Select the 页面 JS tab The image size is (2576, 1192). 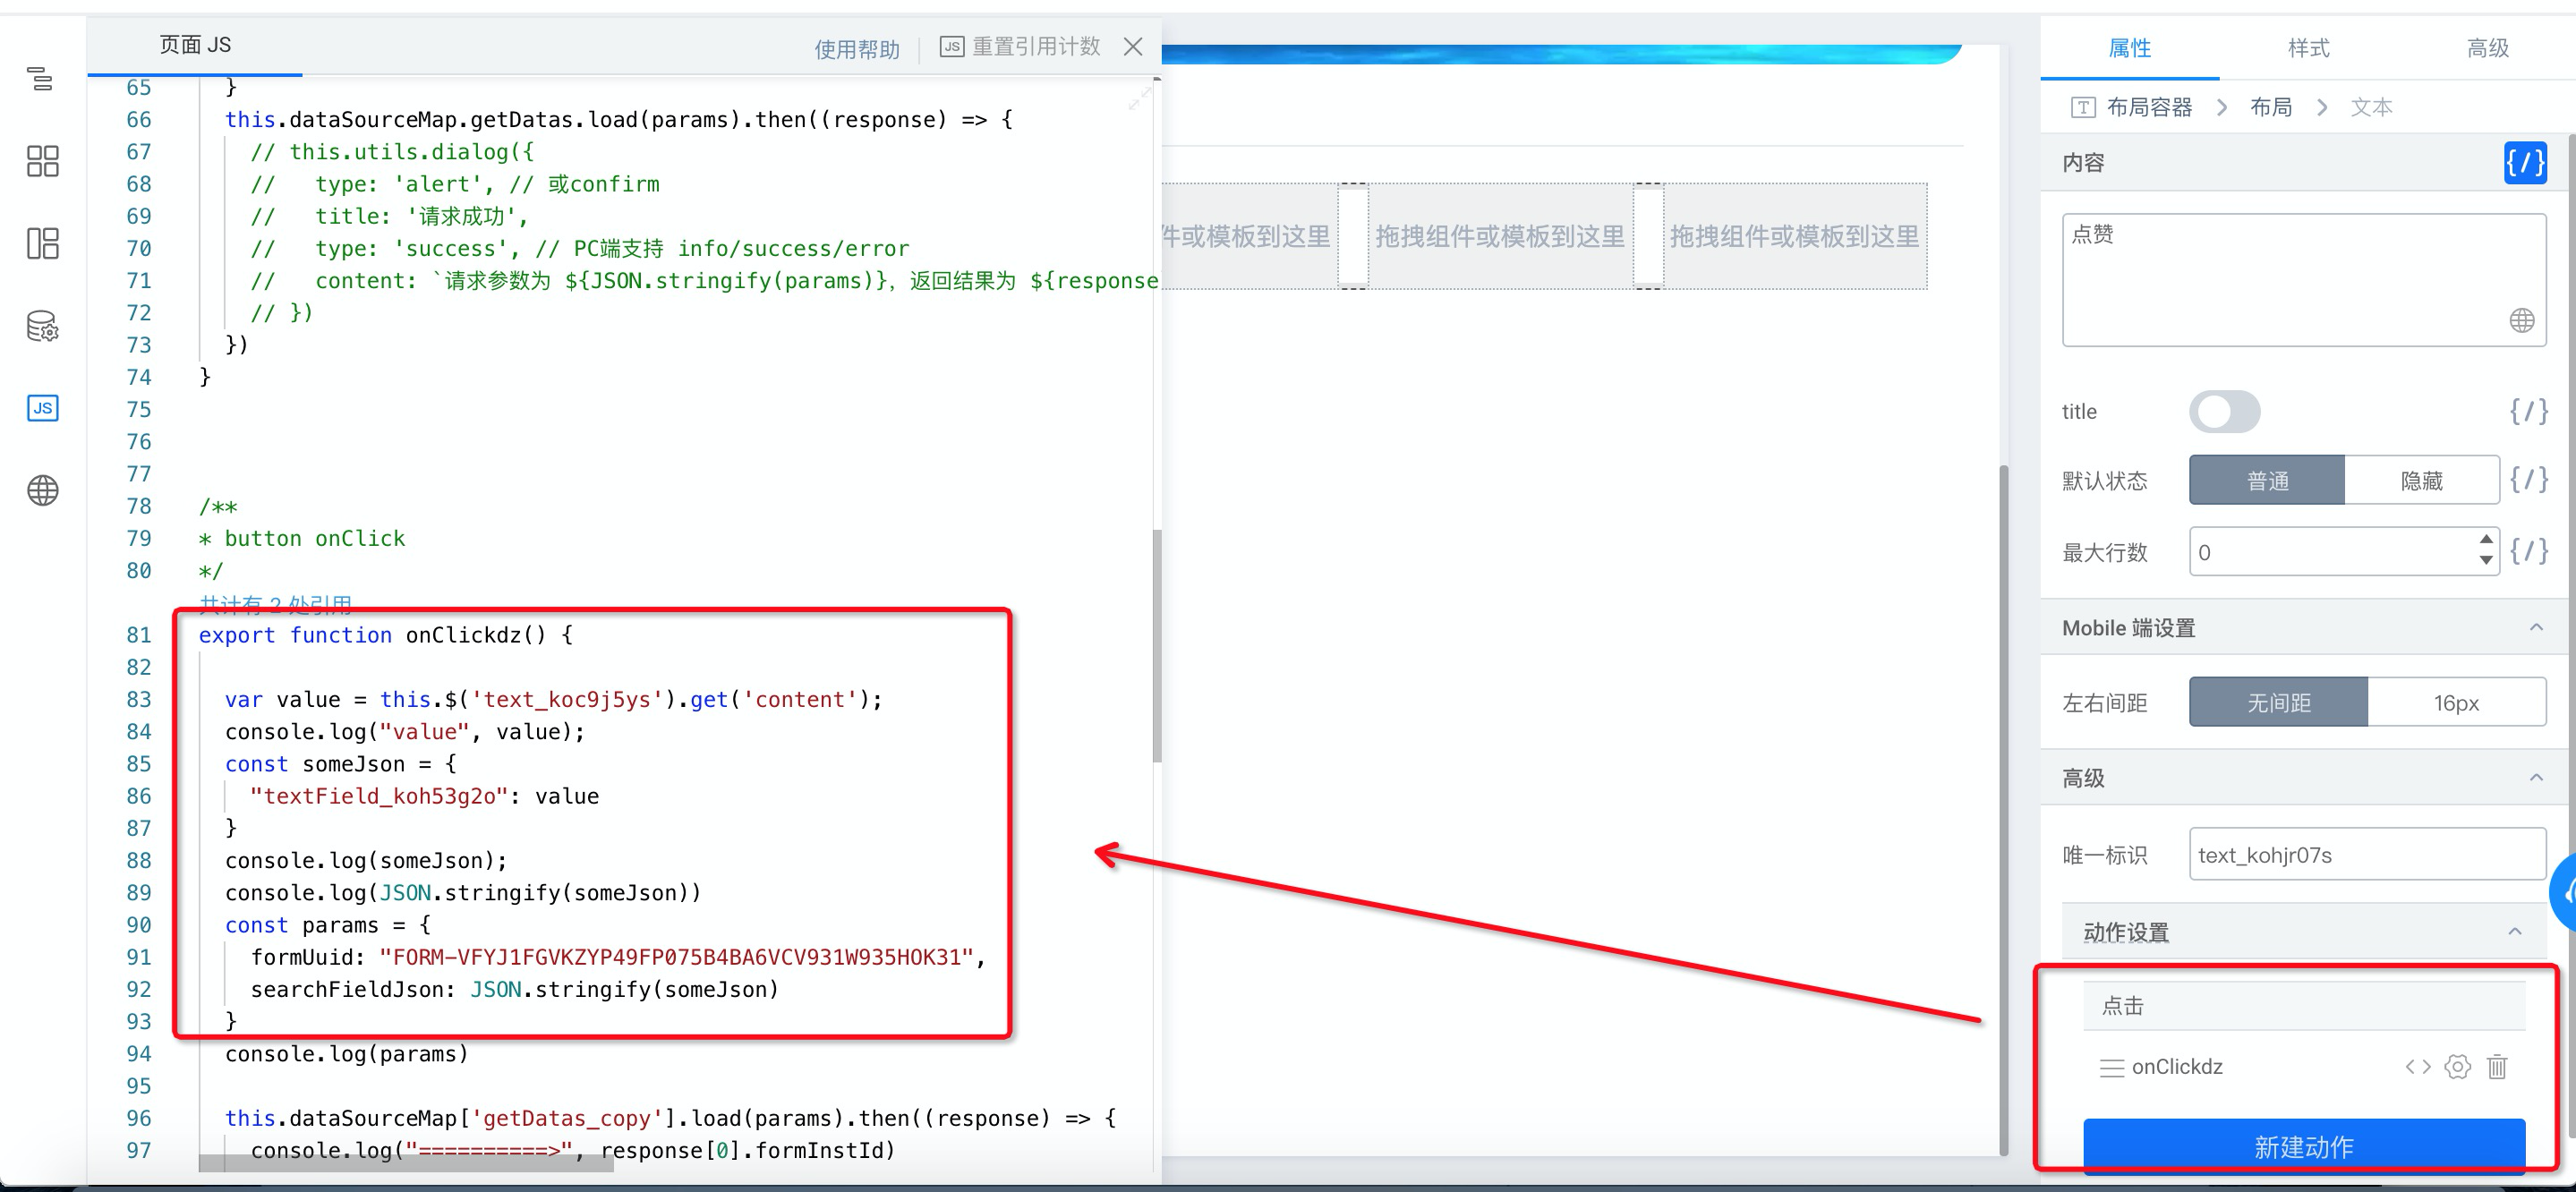point(195,45)
